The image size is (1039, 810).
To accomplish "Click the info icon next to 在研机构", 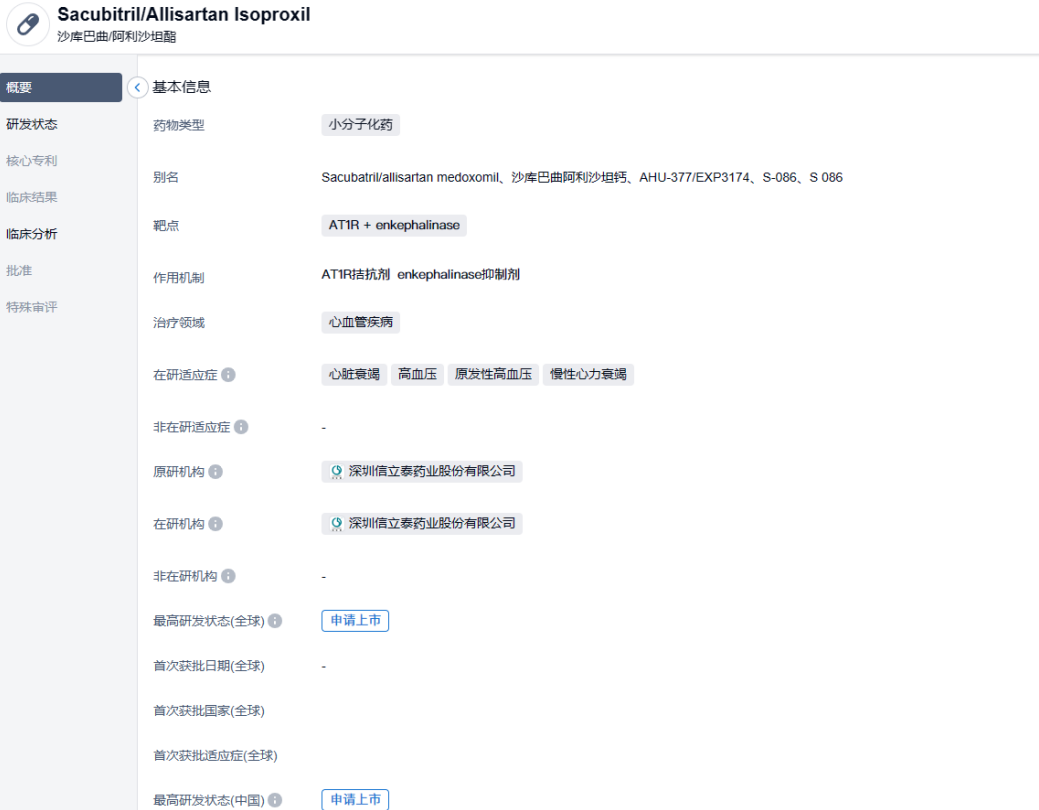I will (x=215, y=524).
